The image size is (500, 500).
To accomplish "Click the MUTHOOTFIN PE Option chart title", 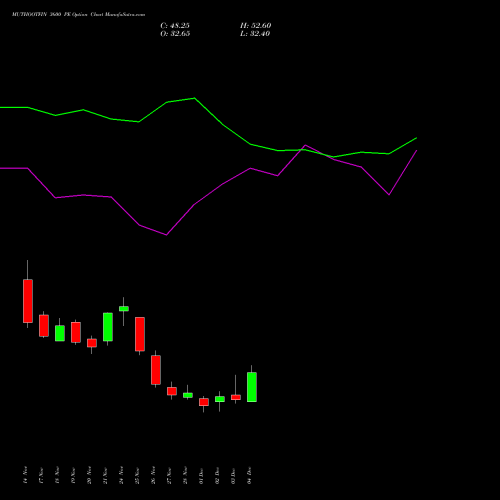I will pos(78,15).
